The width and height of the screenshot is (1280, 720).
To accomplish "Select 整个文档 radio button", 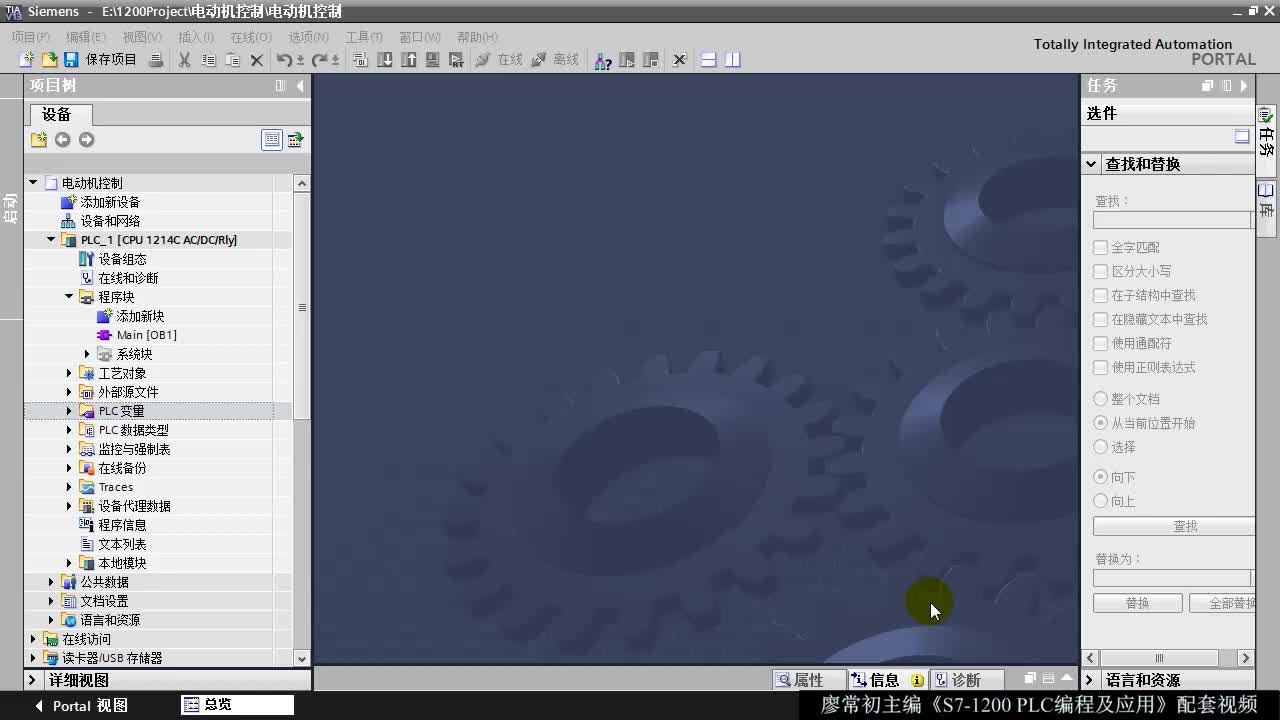I will [x=1100, y=399].
